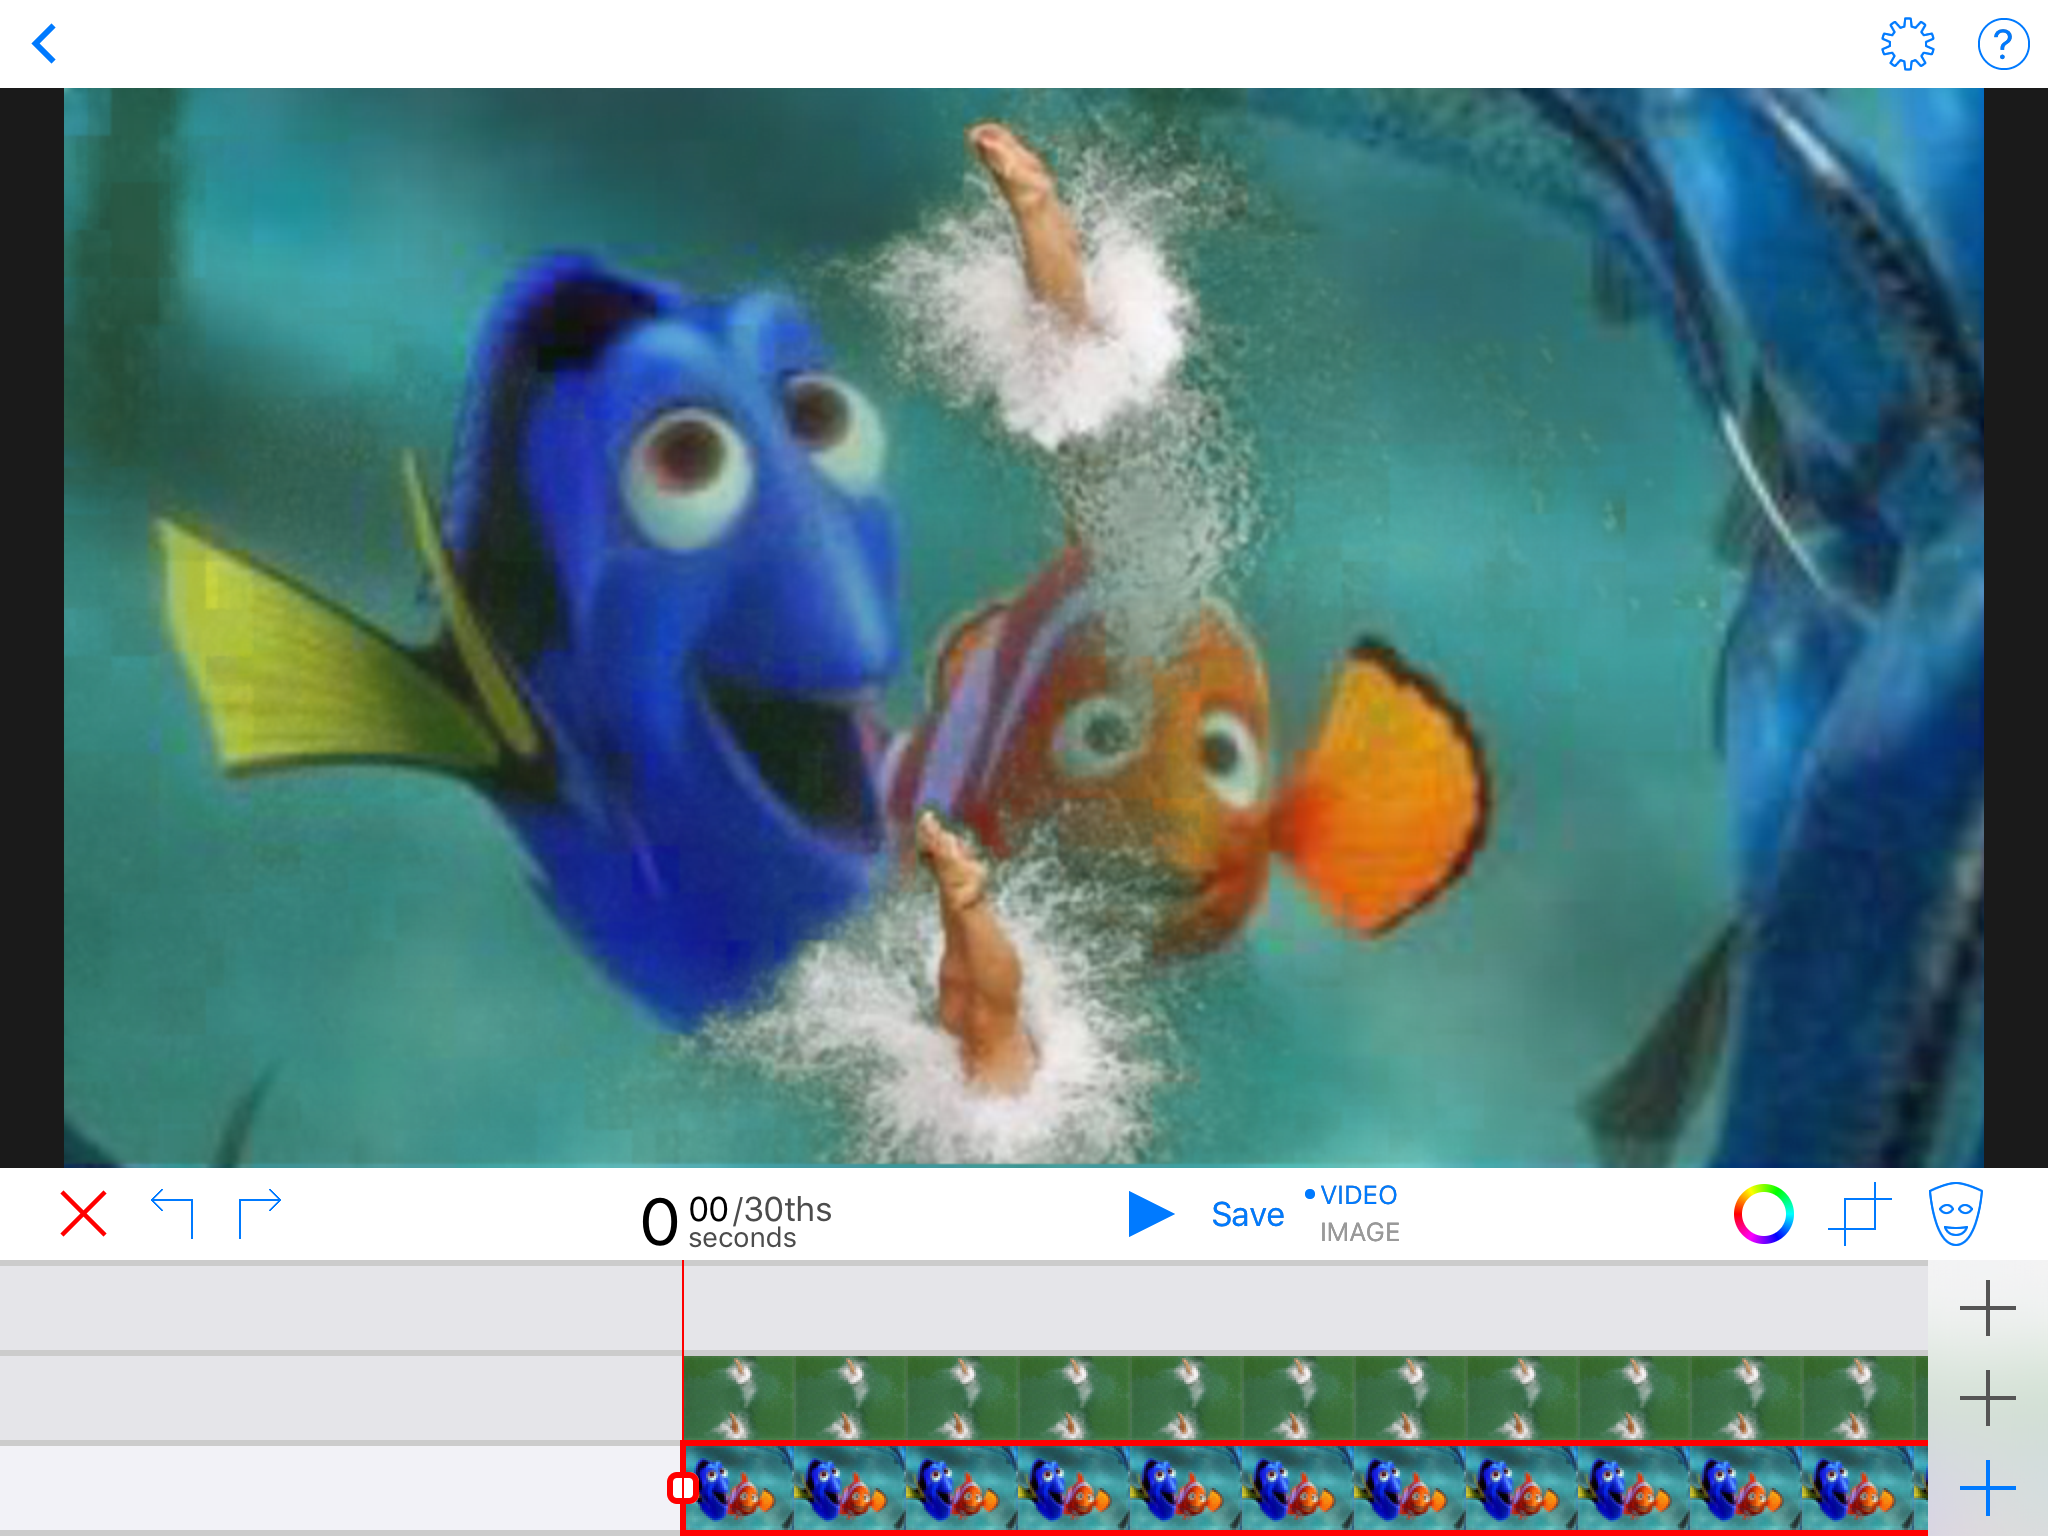Open the color wheel adjustments
This screenshot has height=1536, width=2048.
[1763, 1214]
